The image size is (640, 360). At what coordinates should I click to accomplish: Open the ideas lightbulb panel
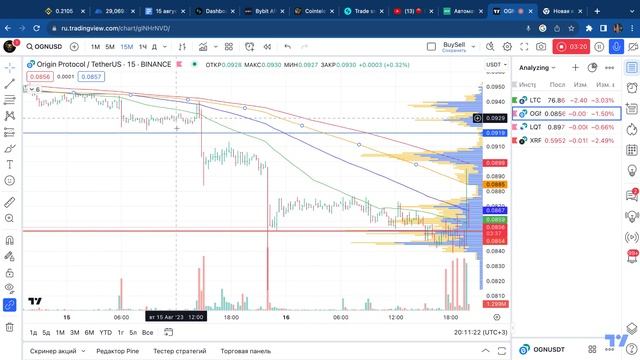click(632, 170)
